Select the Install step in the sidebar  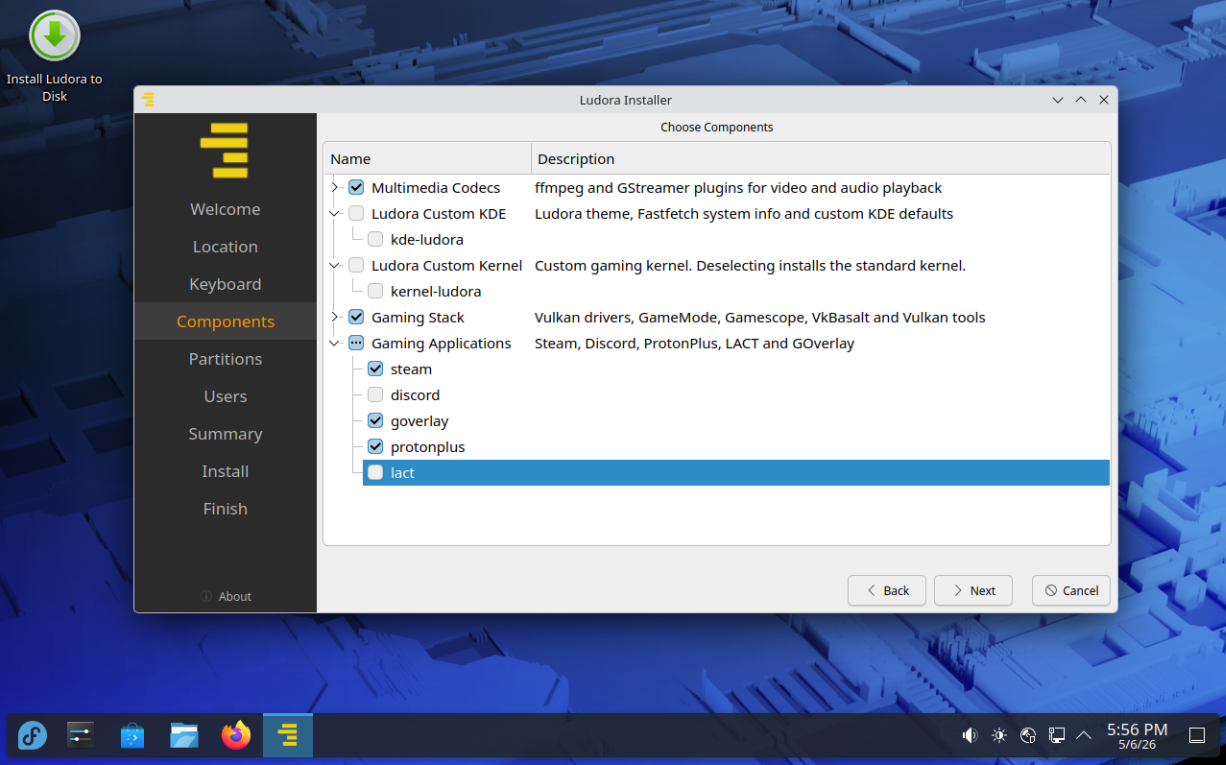pyautogui.click(x=225, y=471)
